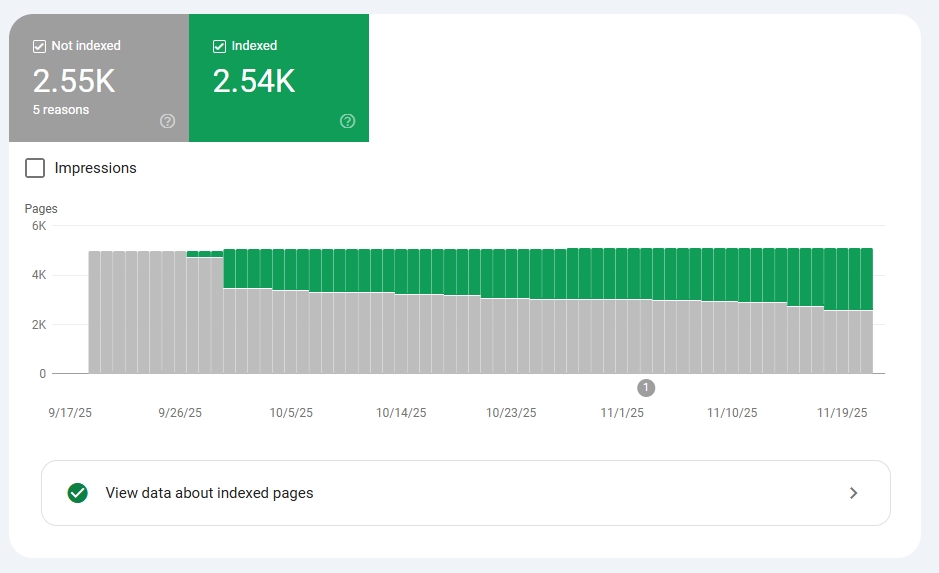
Task: Open View data about indexed pages
Action: [209, 493]
